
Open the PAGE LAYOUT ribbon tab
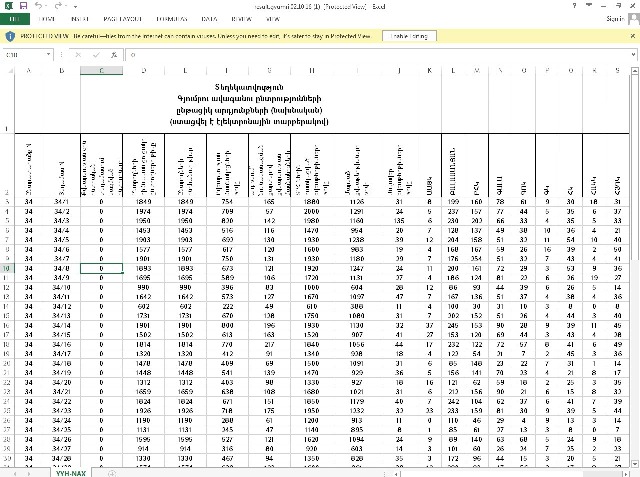coord(123,19)
